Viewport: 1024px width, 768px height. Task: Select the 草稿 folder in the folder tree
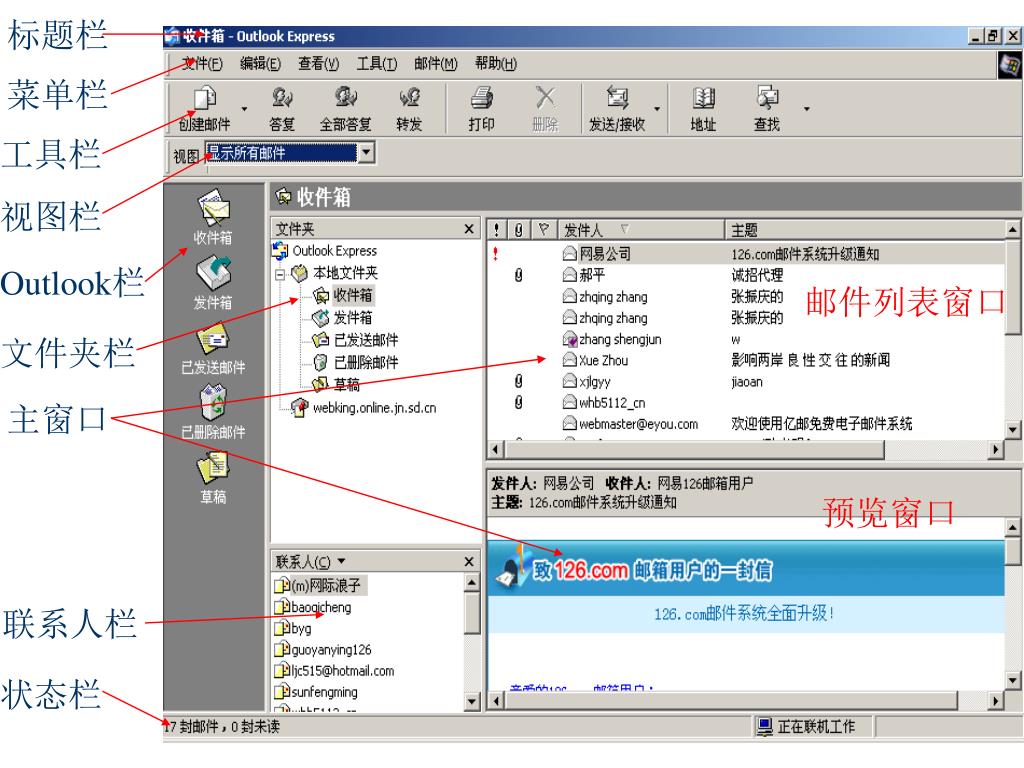[336, 385]
